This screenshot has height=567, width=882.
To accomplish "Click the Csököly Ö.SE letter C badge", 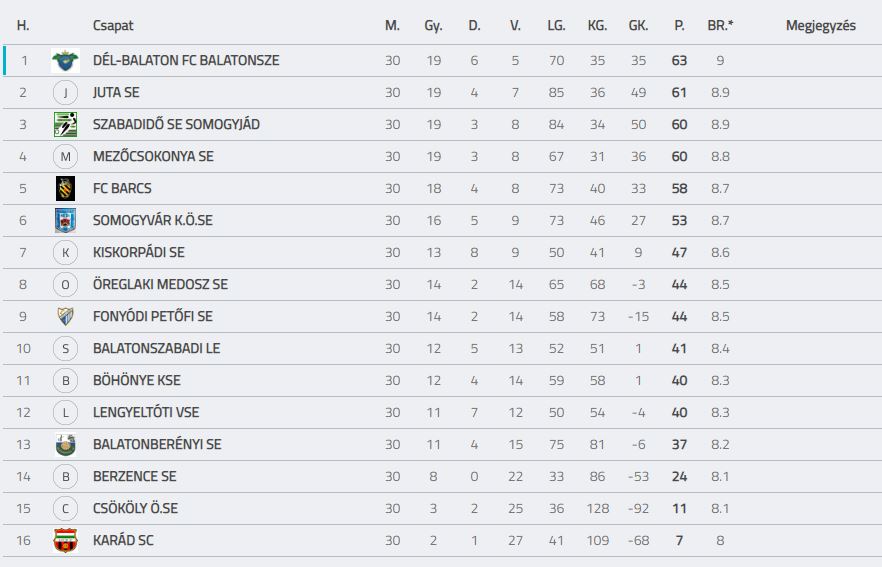I will 65,508.
